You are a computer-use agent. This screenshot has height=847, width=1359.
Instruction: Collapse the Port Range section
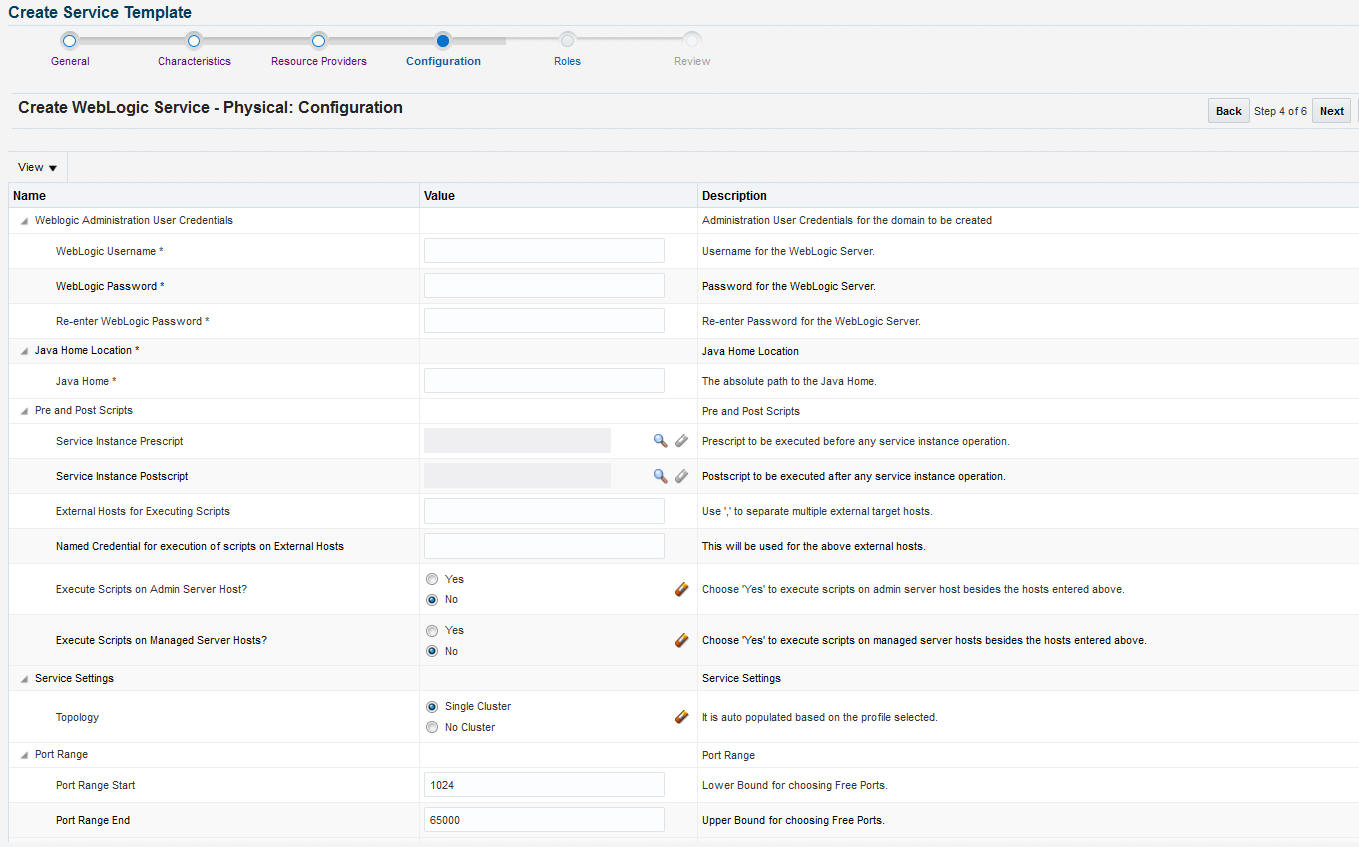[24, 755]
